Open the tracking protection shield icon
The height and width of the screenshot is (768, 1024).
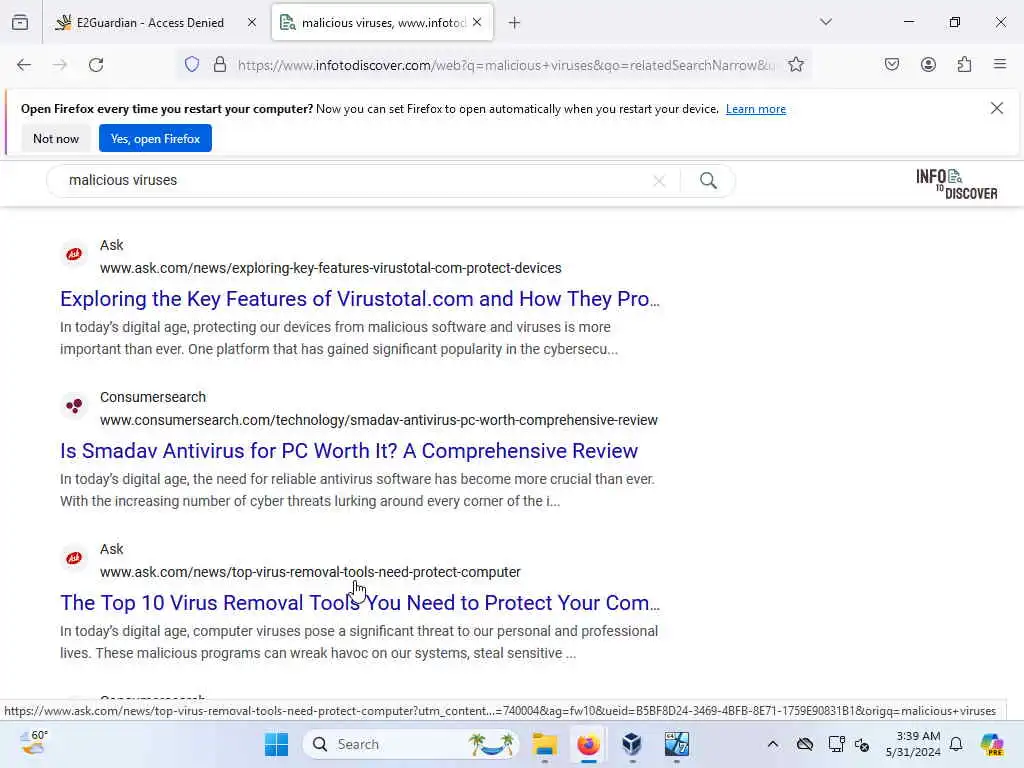(192, 65)
